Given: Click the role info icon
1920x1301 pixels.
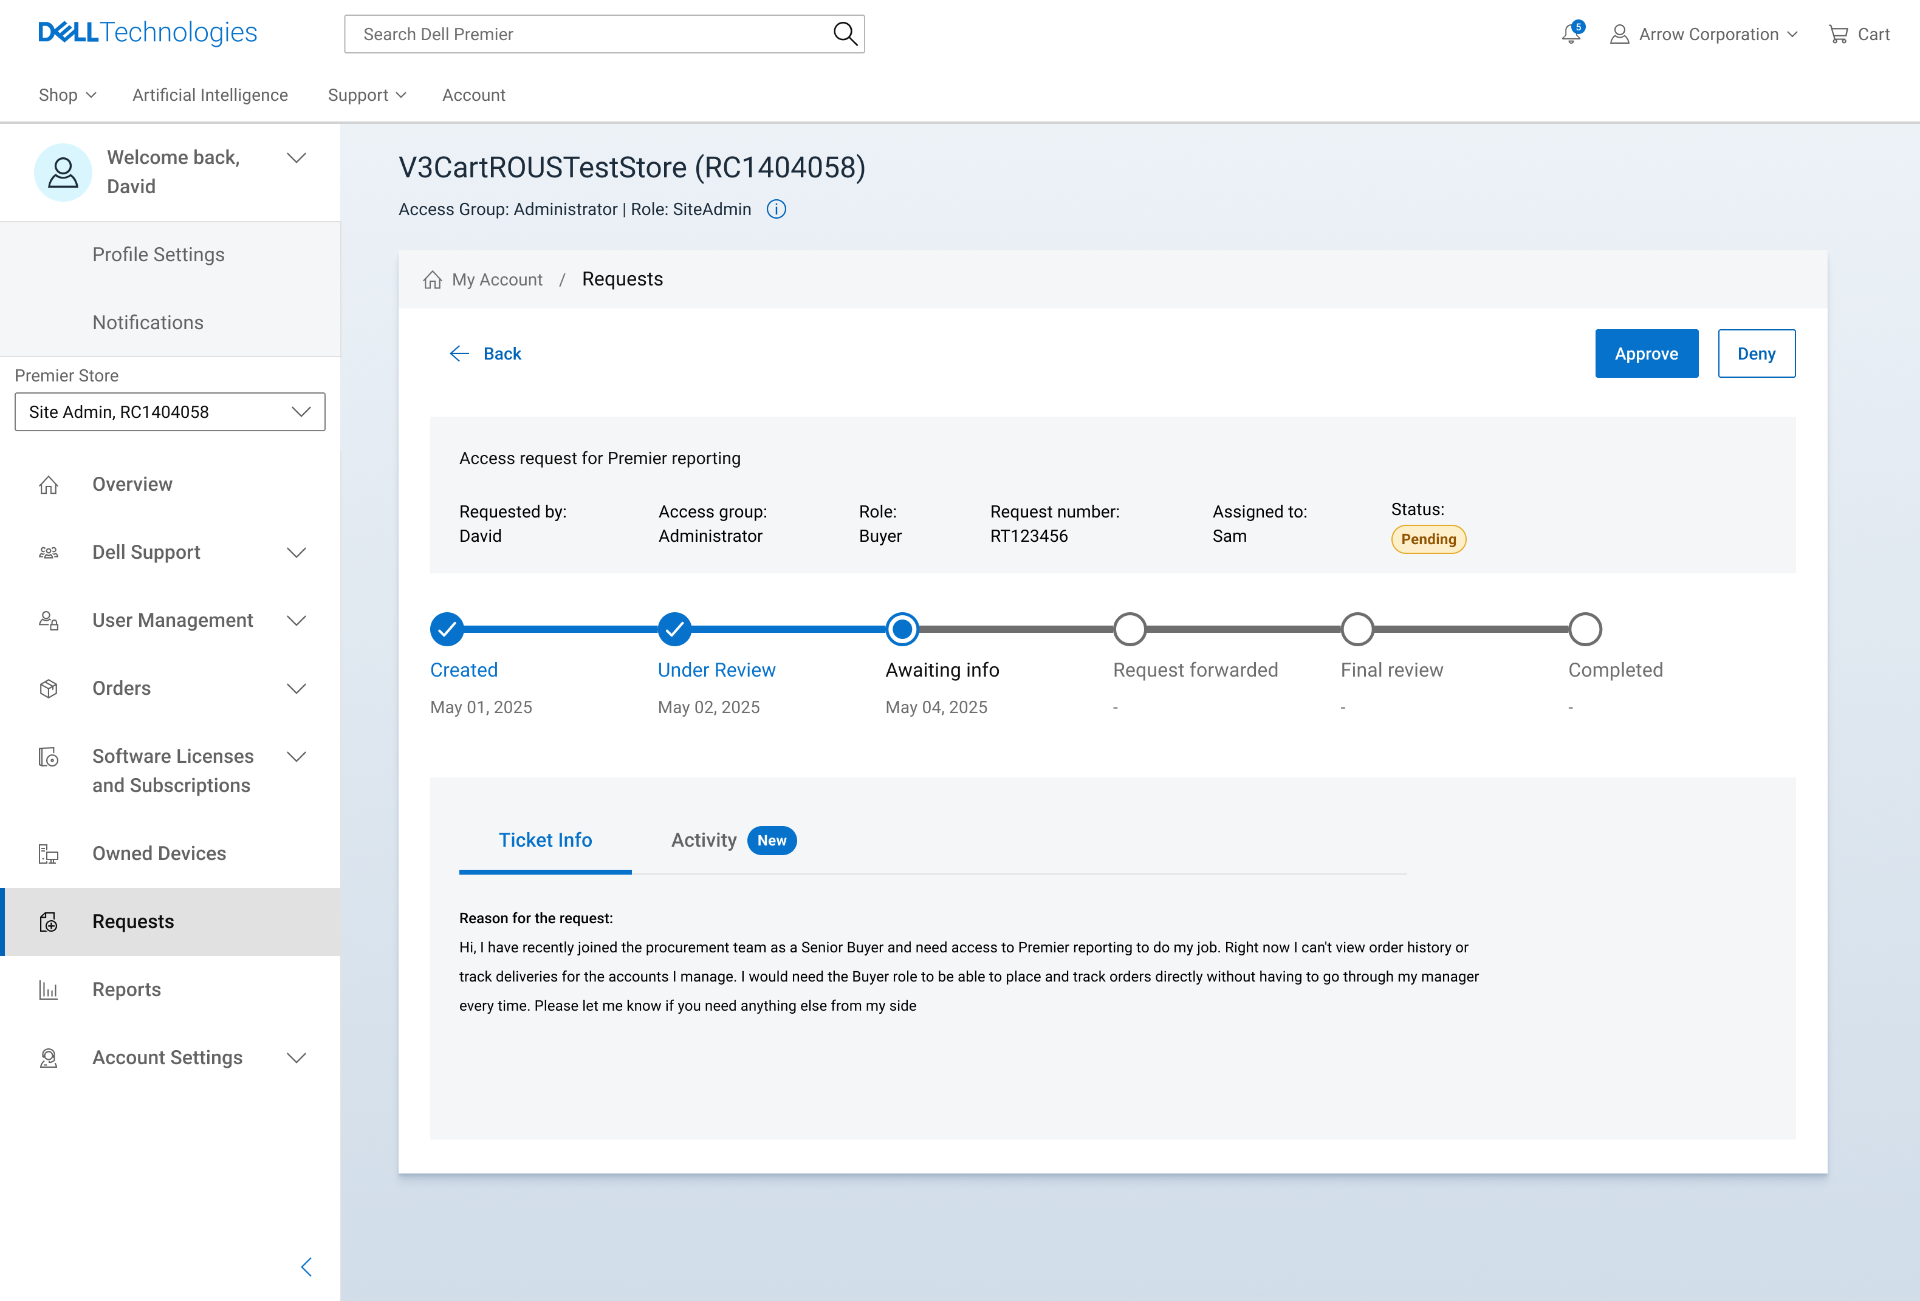Looking at the screenshot, I should point(776,209).
